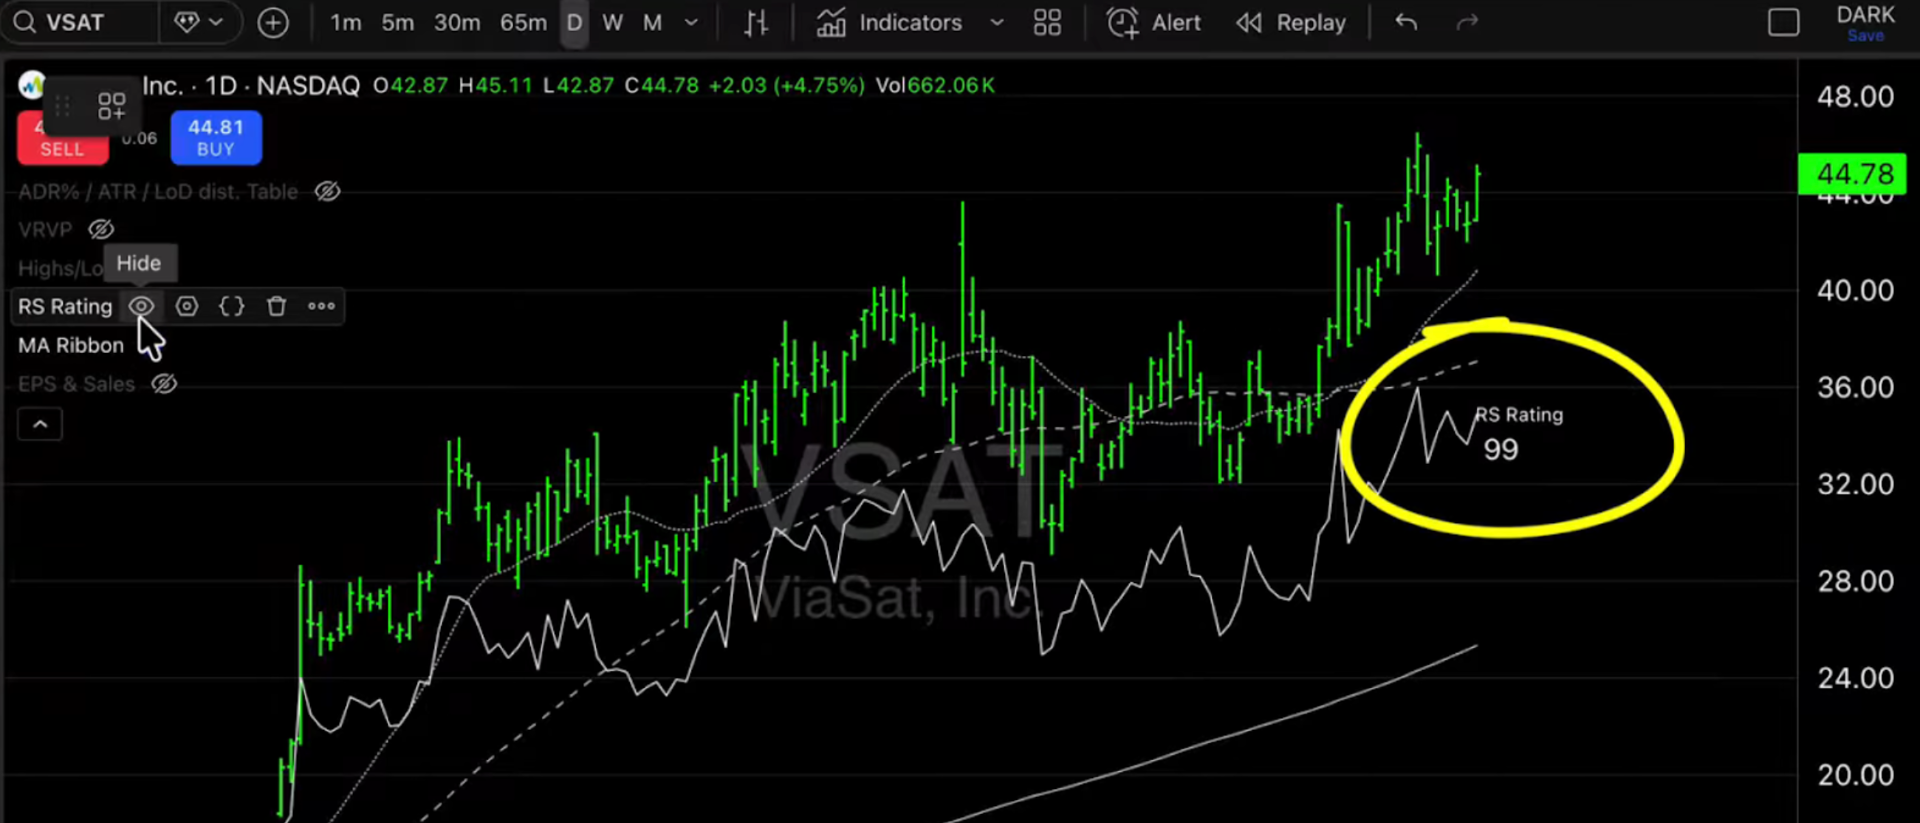Open RS Rating source code braces icon
The height and width of the screenshot is (823, 1920).
pos(232,306)
